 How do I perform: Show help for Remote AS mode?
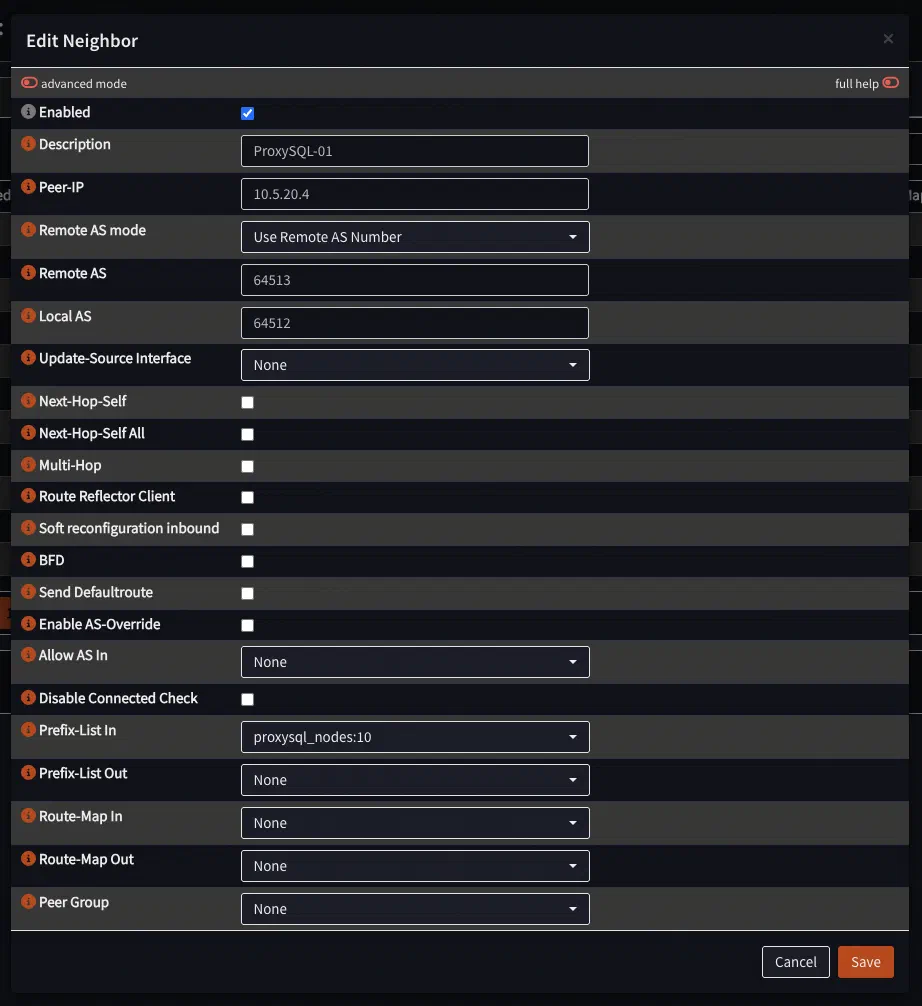click(28, 230)
